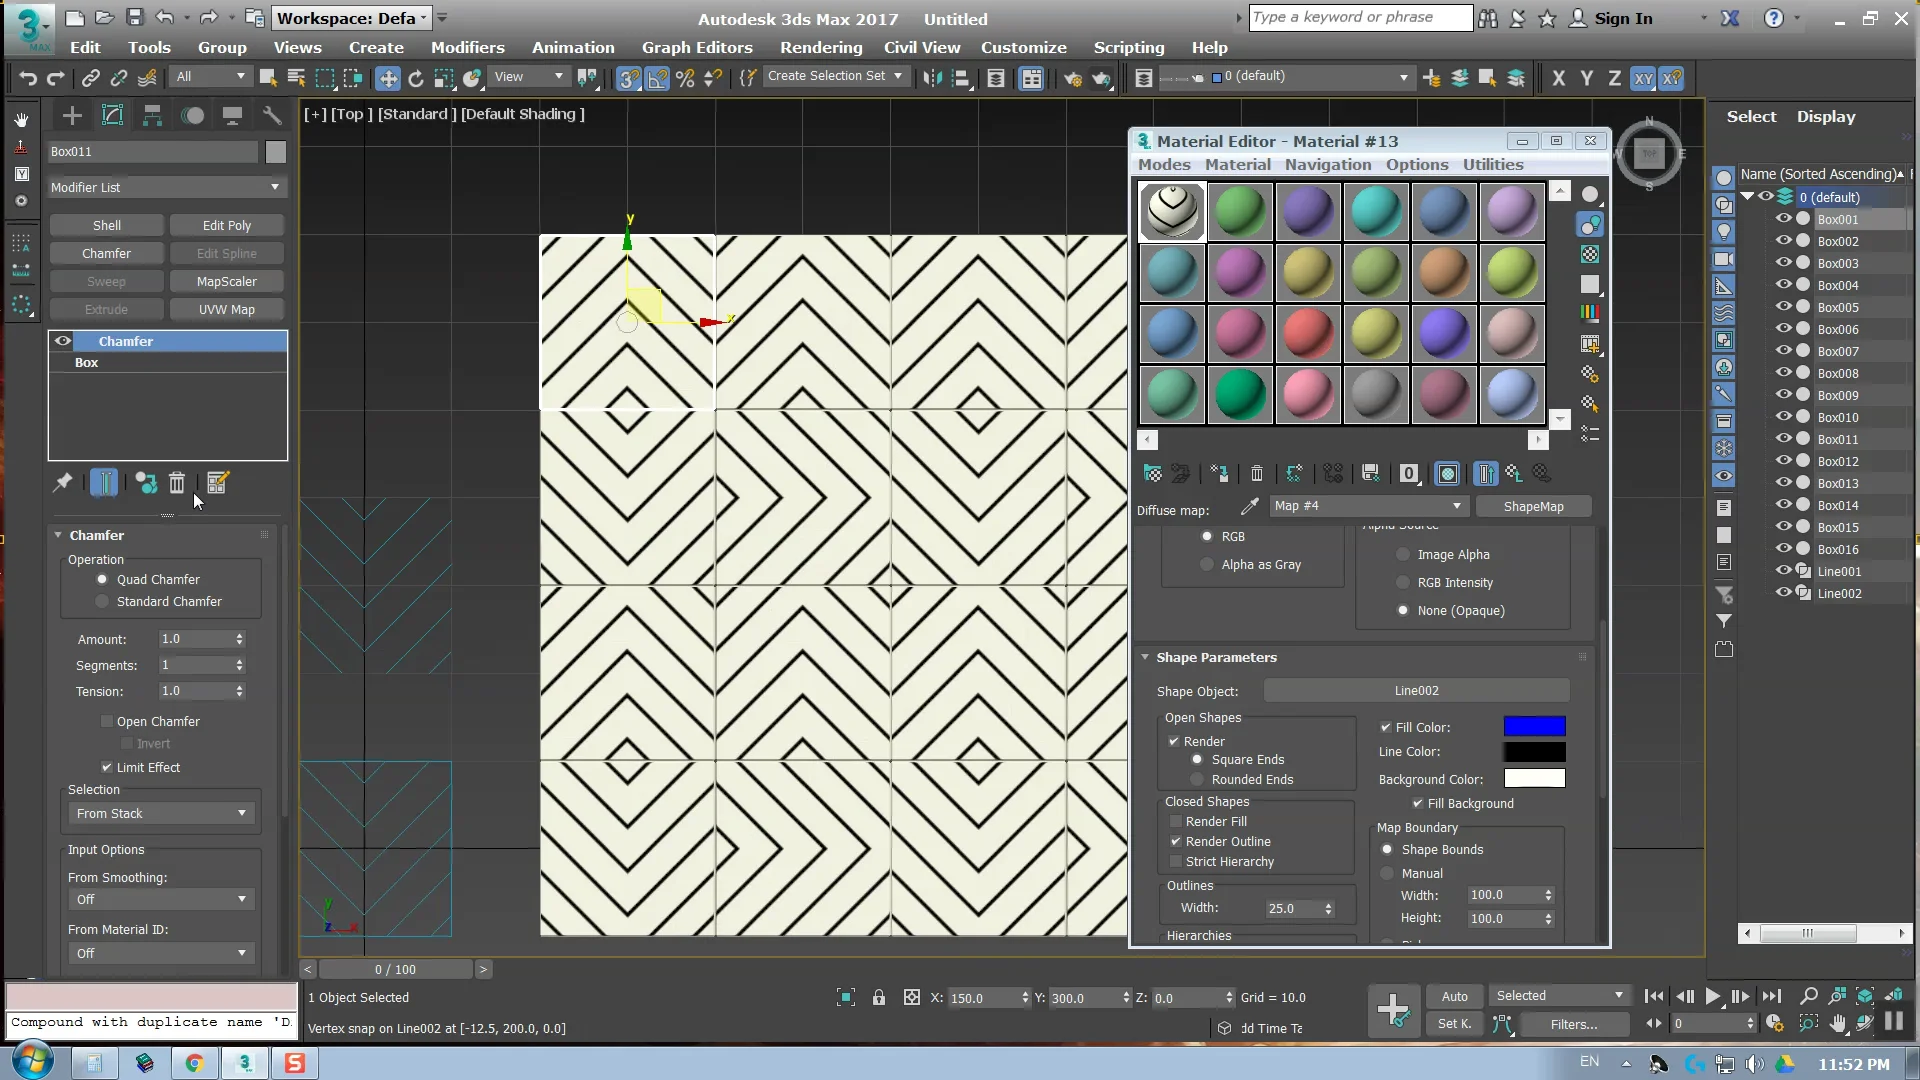Make the modifier unique
Screen dimensions: 1920x1080
point(146,483)
